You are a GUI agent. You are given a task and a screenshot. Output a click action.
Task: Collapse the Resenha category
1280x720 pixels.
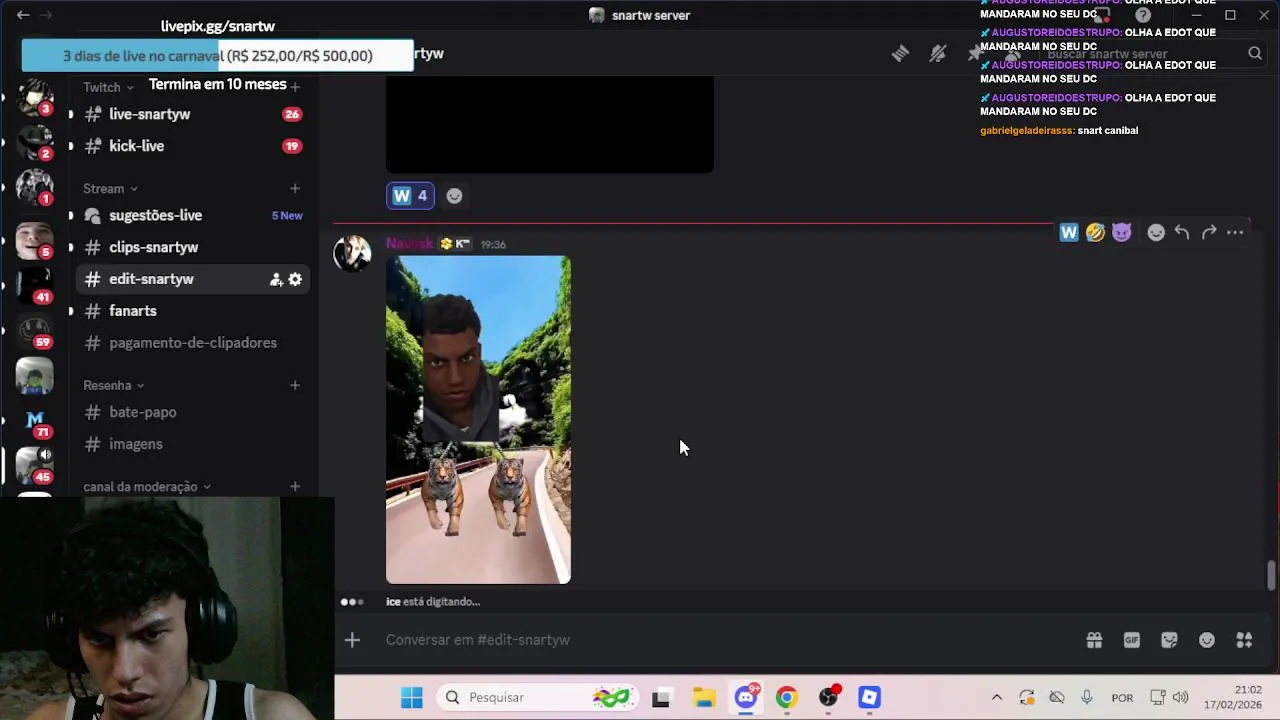113,385
